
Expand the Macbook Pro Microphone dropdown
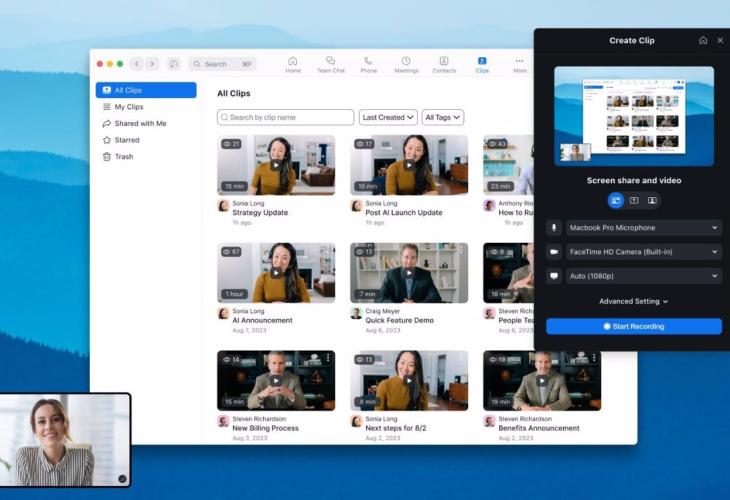[643, 228]
